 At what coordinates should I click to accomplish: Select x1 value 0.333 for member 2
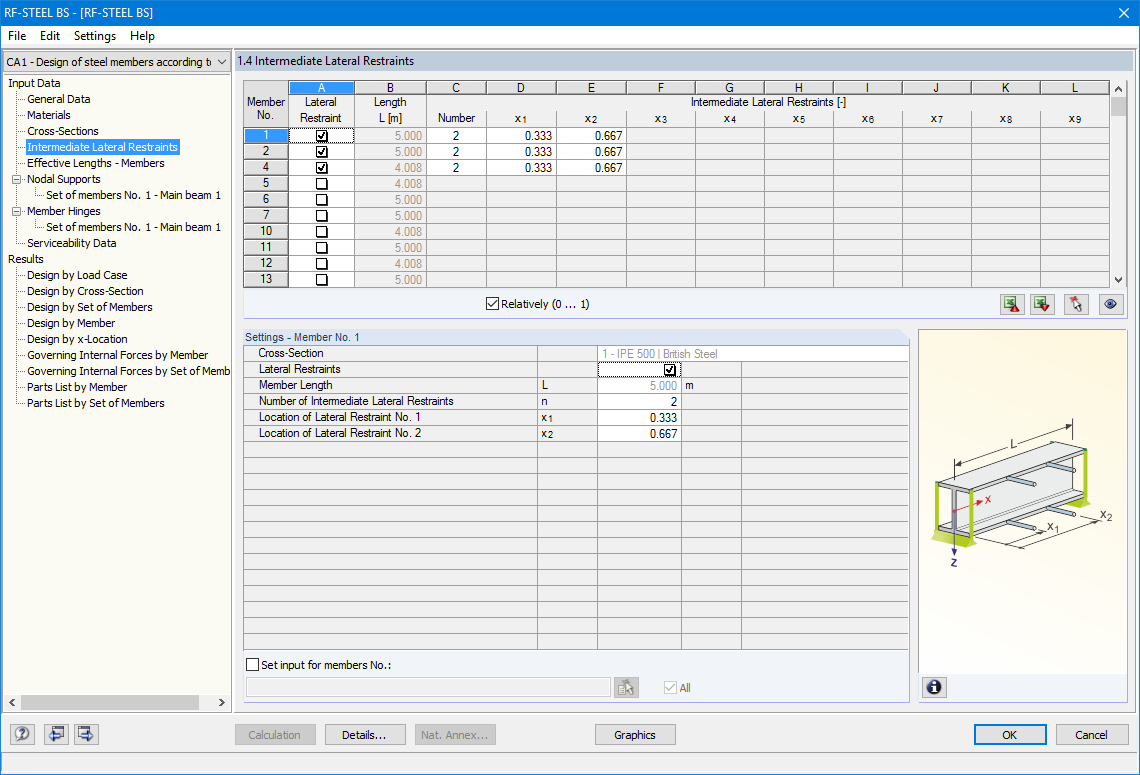click(521, 152)
